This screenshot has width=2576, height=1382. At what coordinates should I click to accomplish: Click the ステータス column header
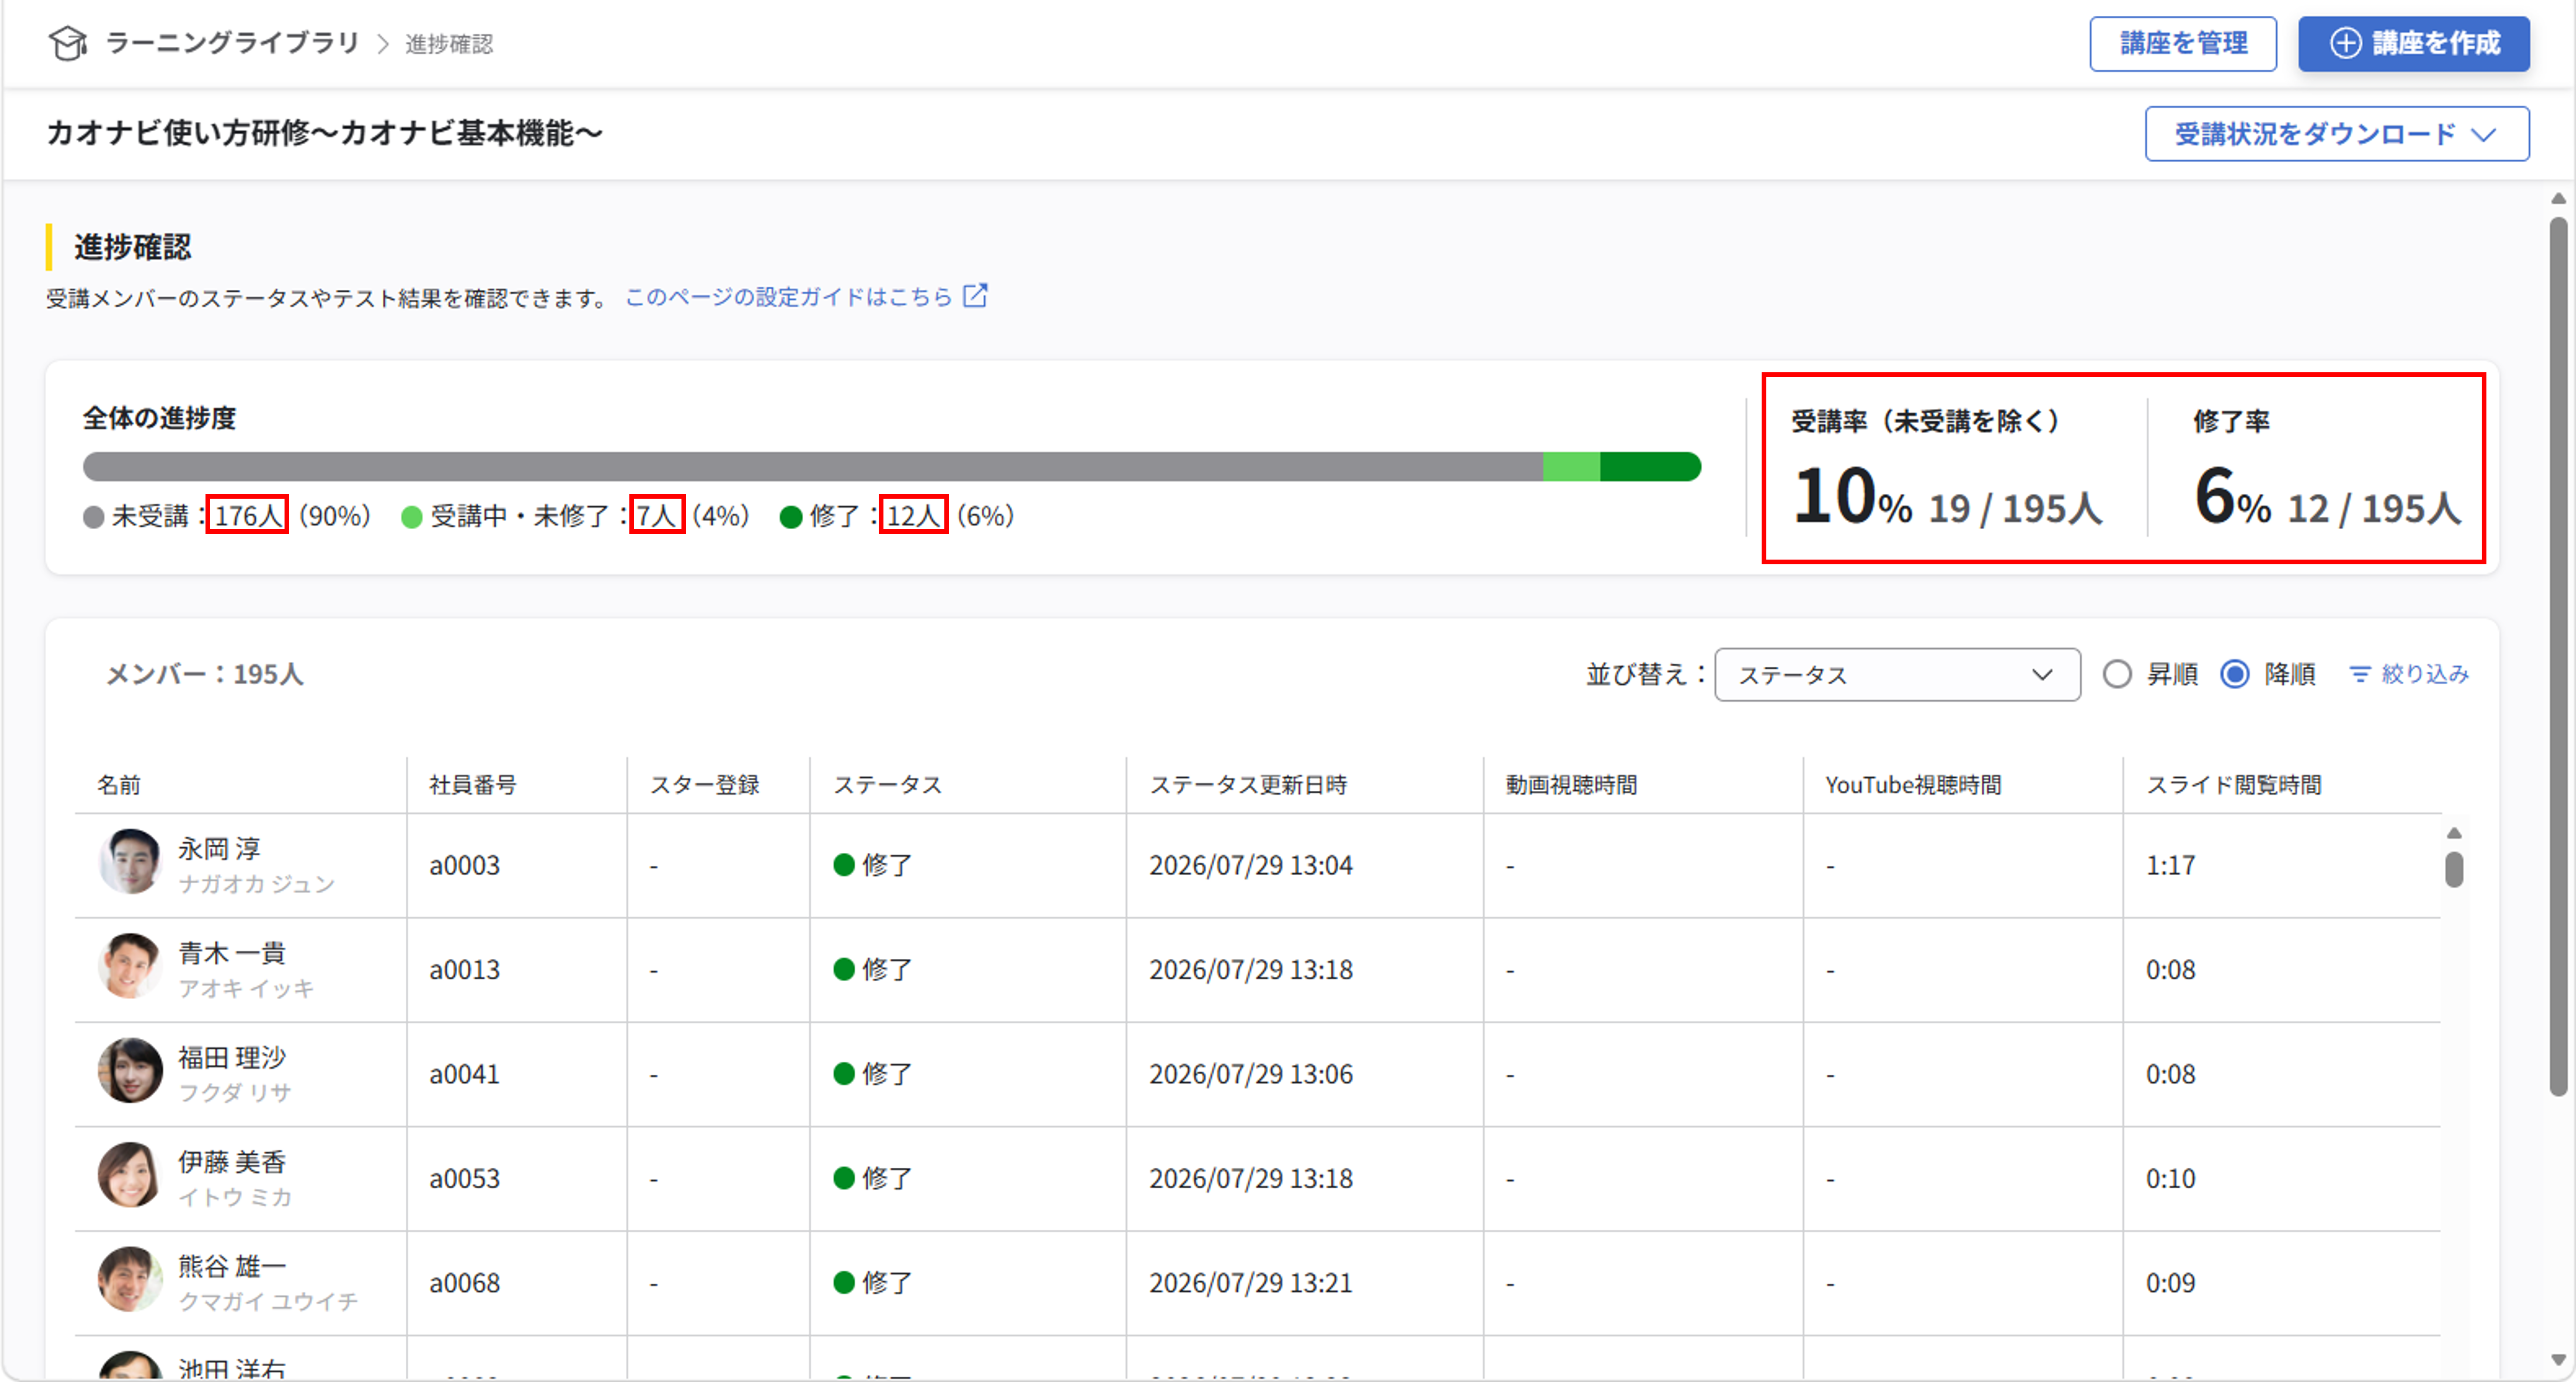pos(888,785)
